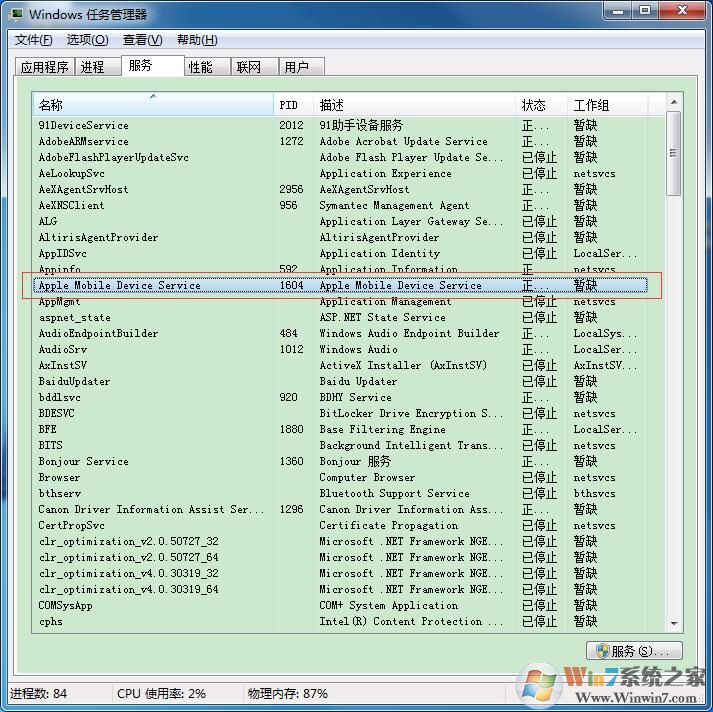Go to the 性能 tab

200,67
